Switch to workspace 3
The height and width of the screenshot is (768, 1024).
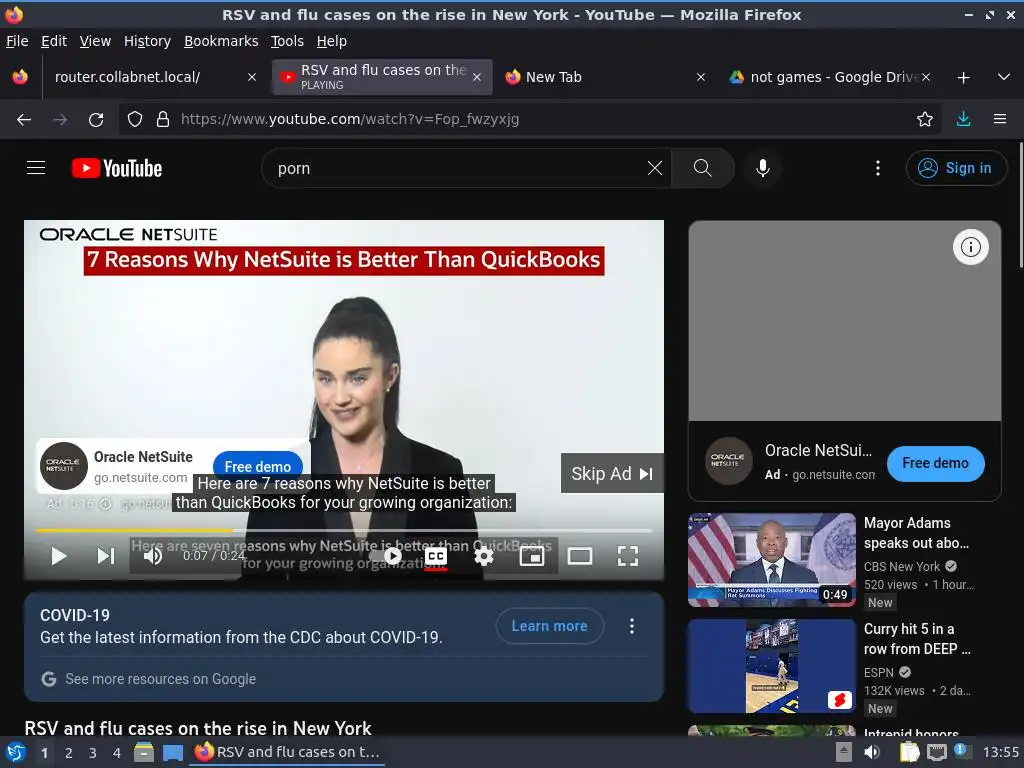pos(93,752)
